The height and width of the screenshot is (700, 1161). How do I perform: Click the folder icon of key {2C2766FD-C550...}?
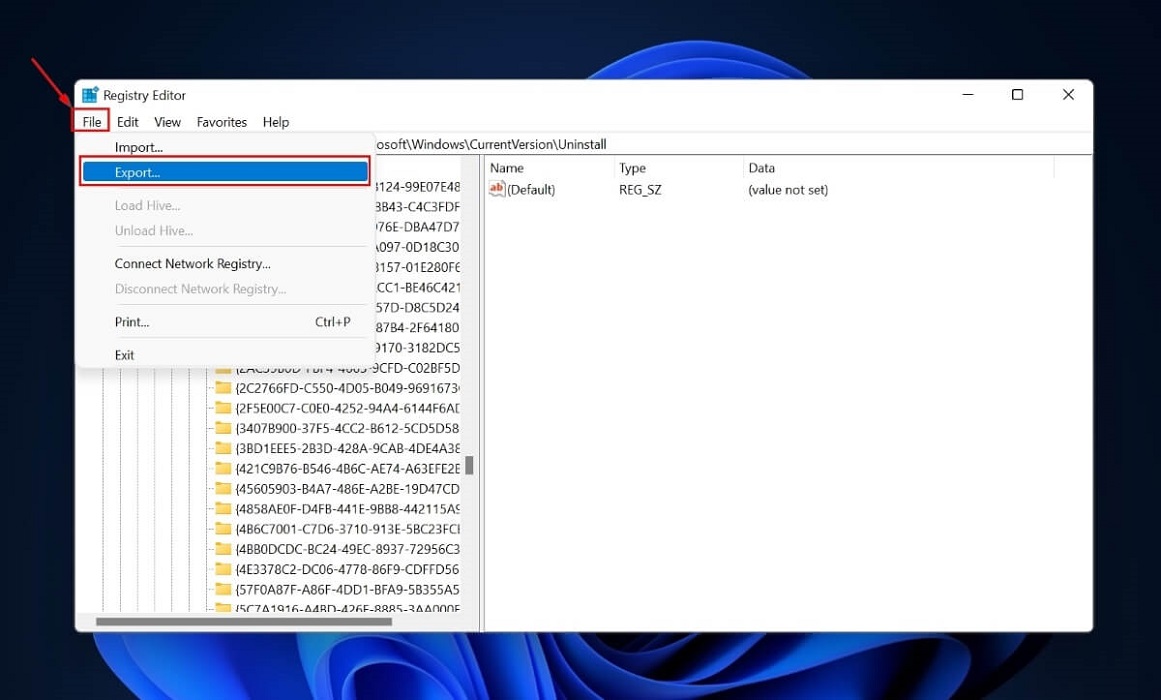click(222, 387)
